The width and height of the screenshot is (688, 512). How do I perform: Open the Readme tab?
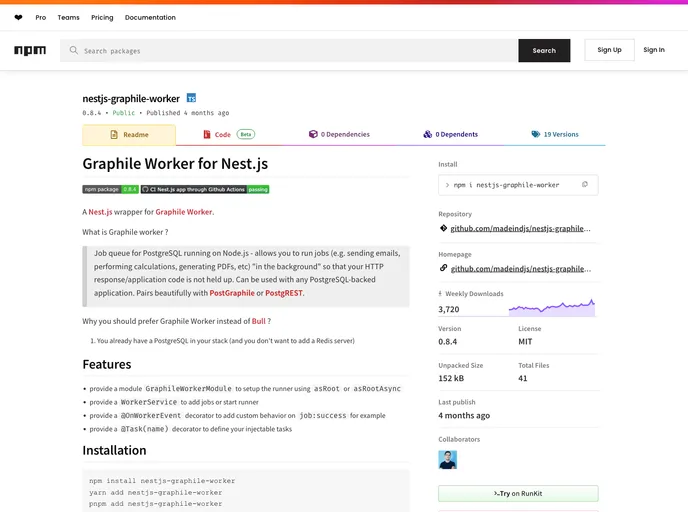(x=129, y=135)
